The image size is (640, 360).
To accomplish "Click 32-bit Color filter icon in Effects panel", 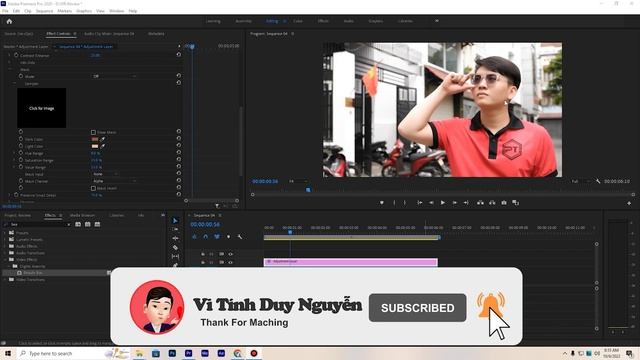I will pyautogui.click(x=87, y=224).
